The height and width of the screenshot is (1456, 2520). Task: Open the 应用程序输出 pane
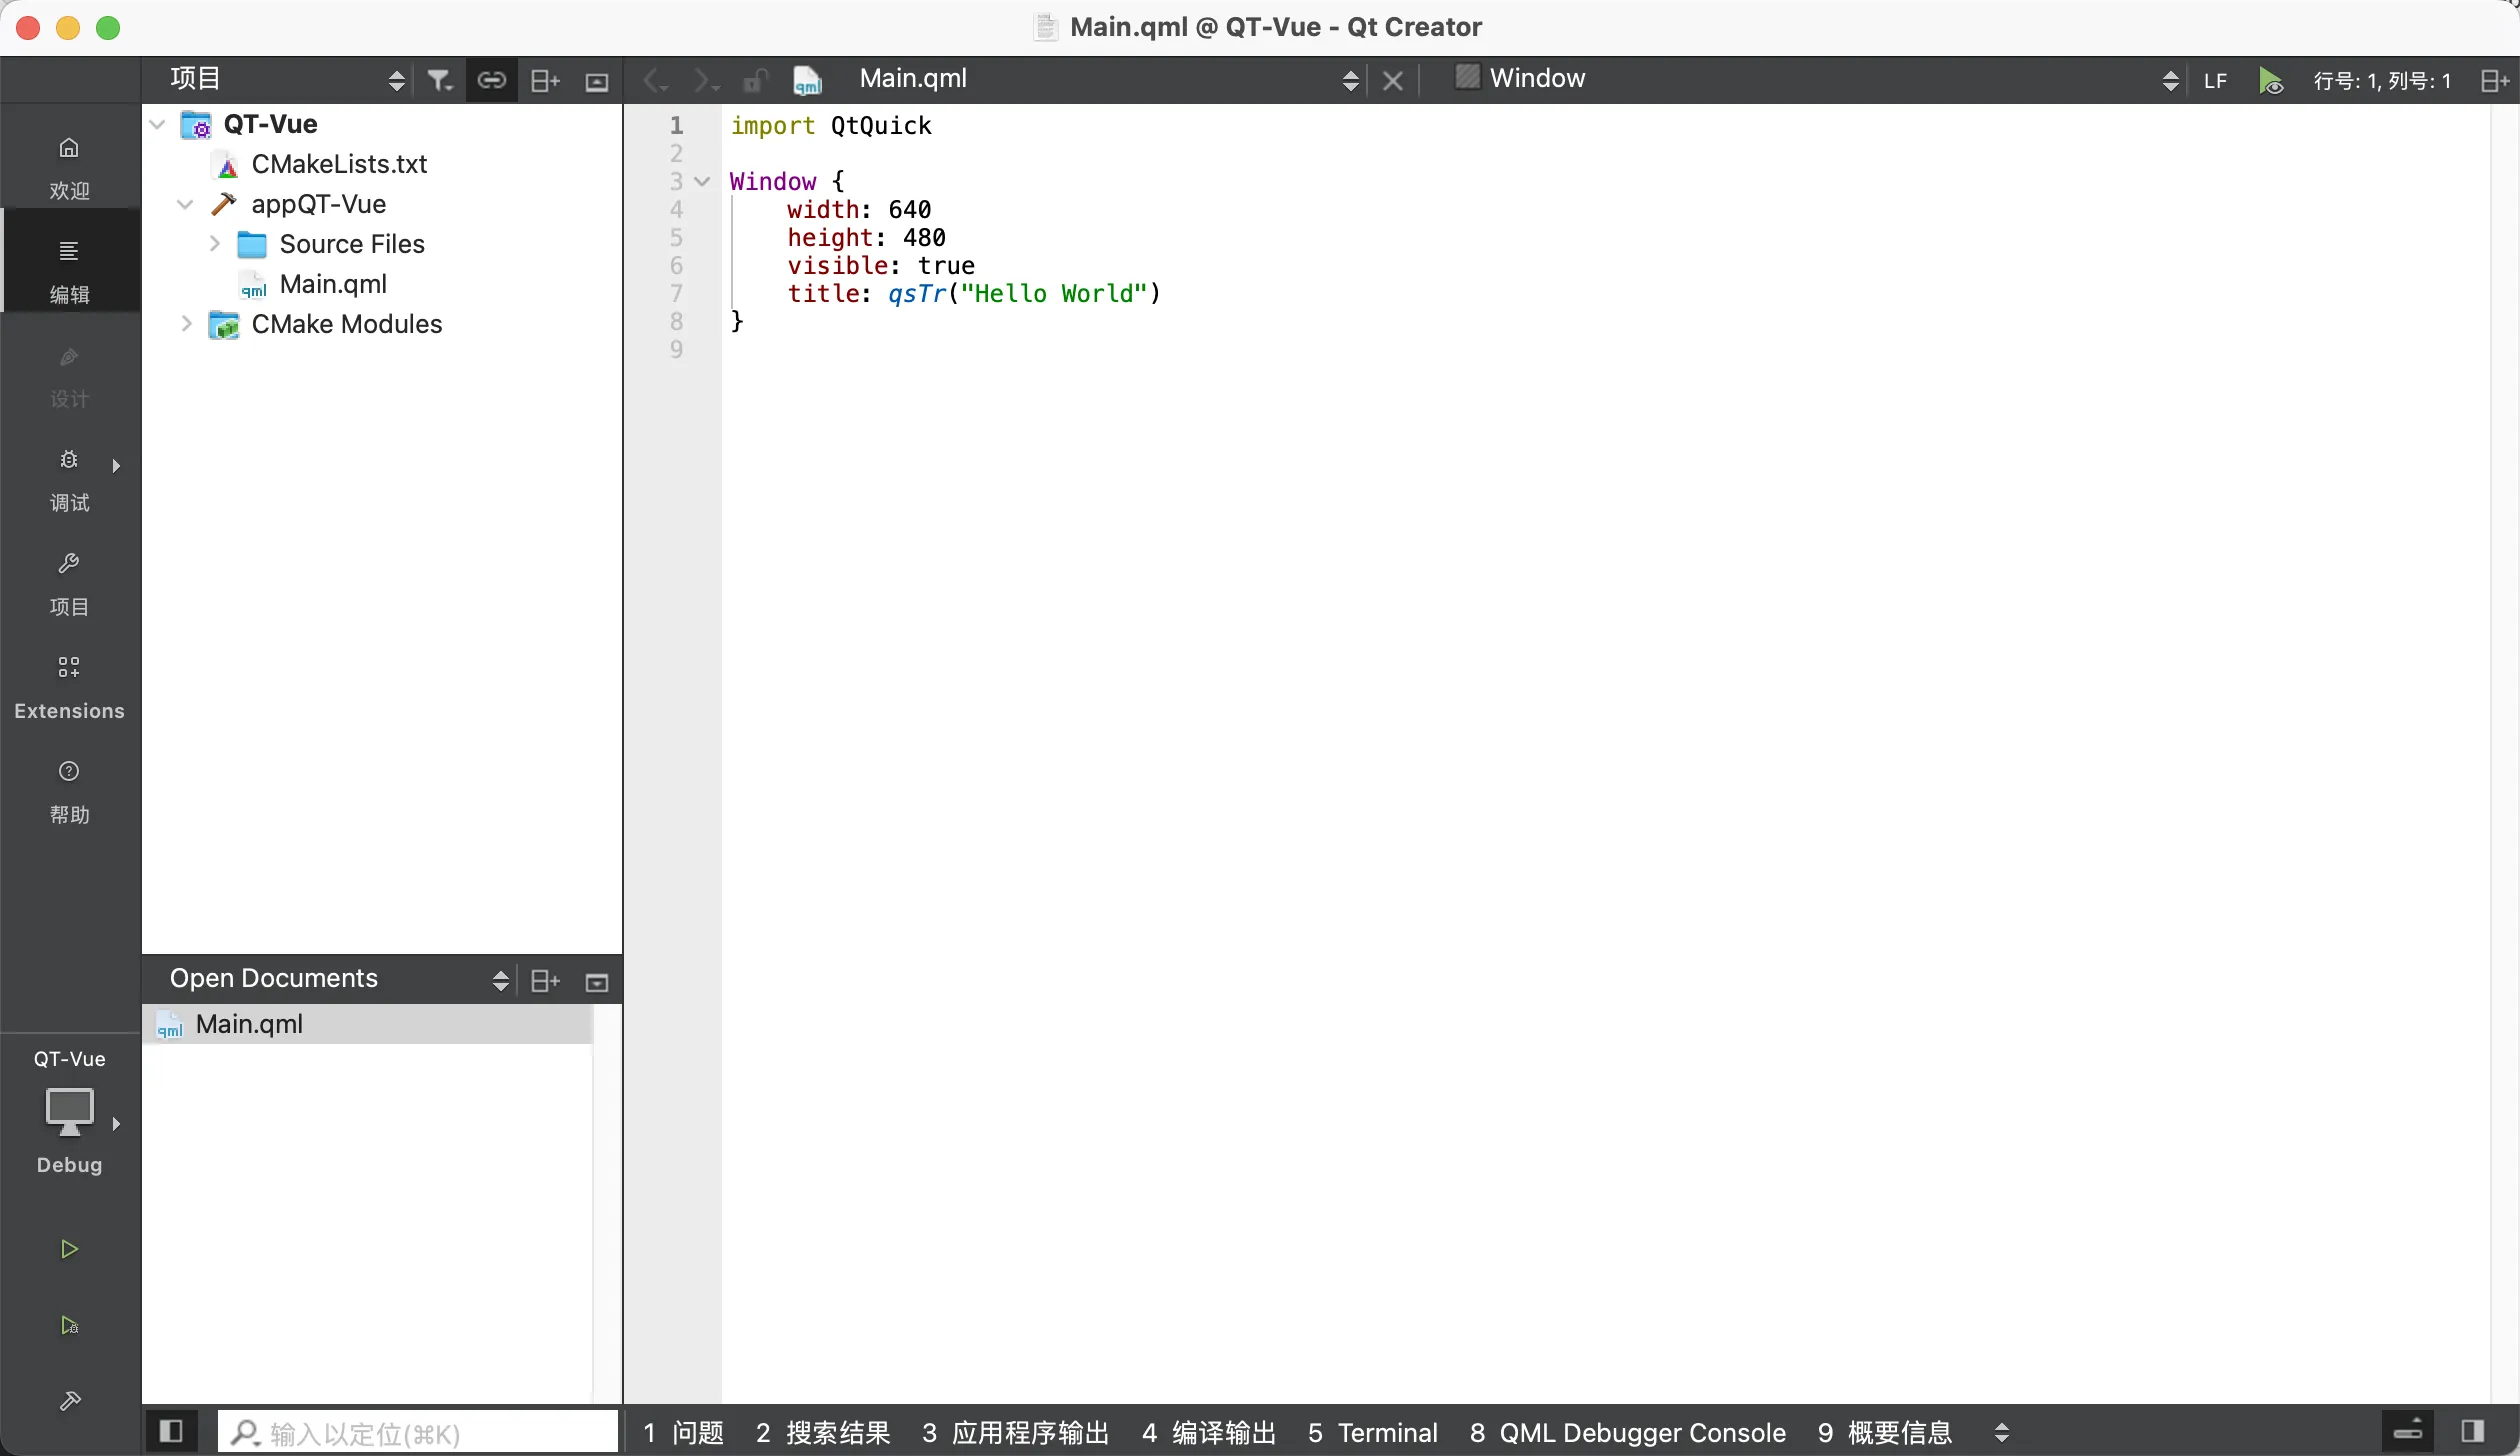pos(1015,1432)
